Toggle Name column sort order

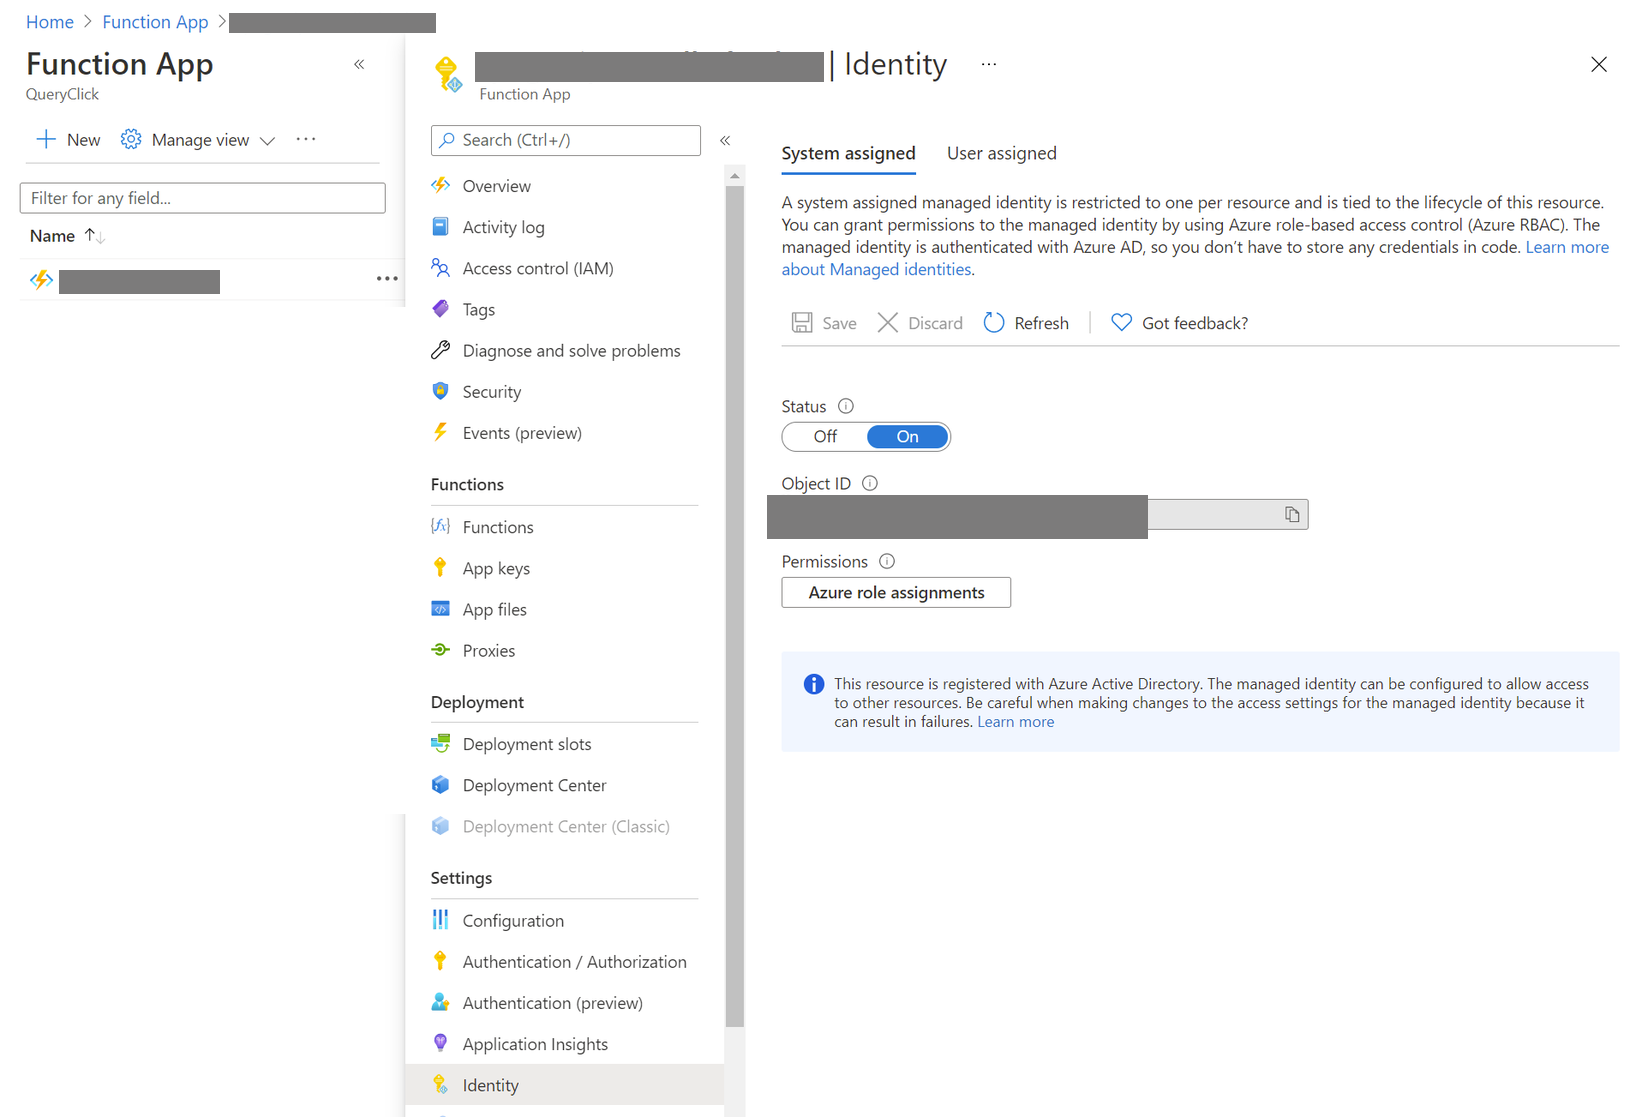(x=95, y=236)
